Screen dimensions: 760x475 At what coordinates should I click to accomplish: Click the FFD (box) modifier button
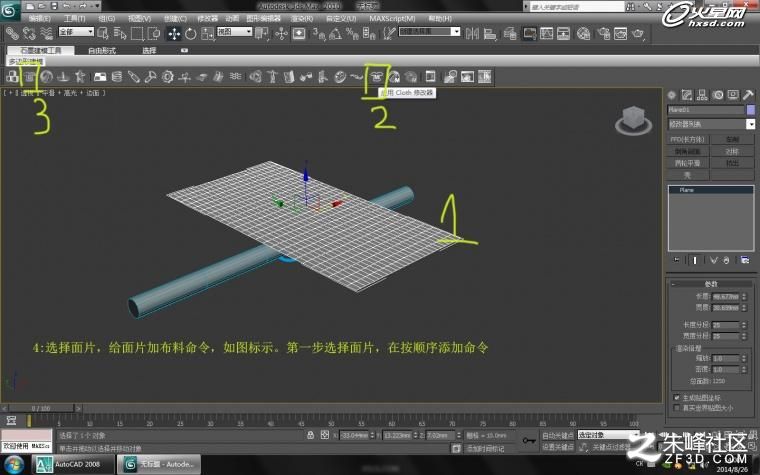pyautogui.click(x=688, y=140)
